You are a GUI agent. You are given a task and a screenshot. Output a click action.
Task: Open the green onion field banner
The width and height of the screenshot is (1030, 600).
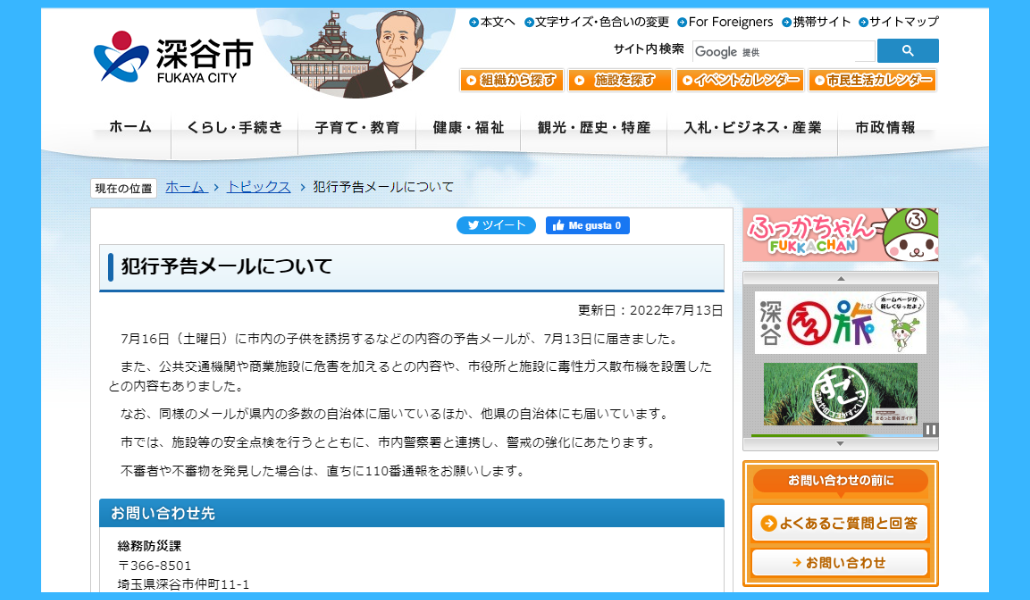click(840, 393)
